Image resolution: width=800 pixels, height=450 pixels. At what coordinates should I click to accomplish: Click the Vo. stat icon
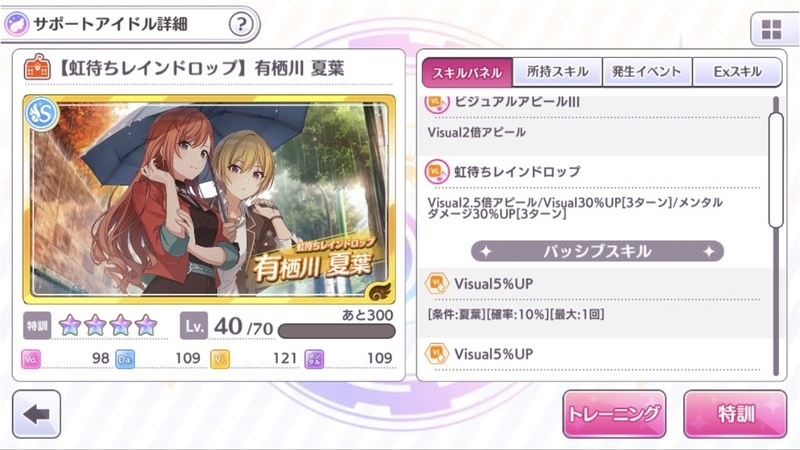(31, 359)
